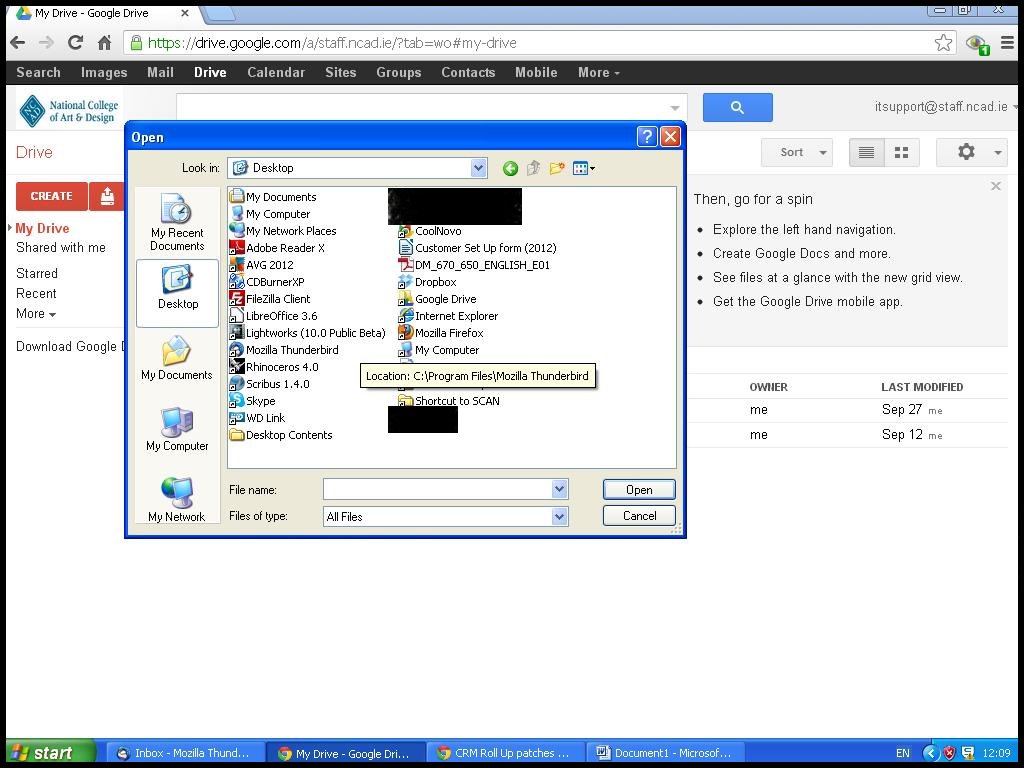Image resolution: width=1024 pixels, height=768 pixels.
Task: Open Recent in Drive sidebar
Action: click(36, 294)
